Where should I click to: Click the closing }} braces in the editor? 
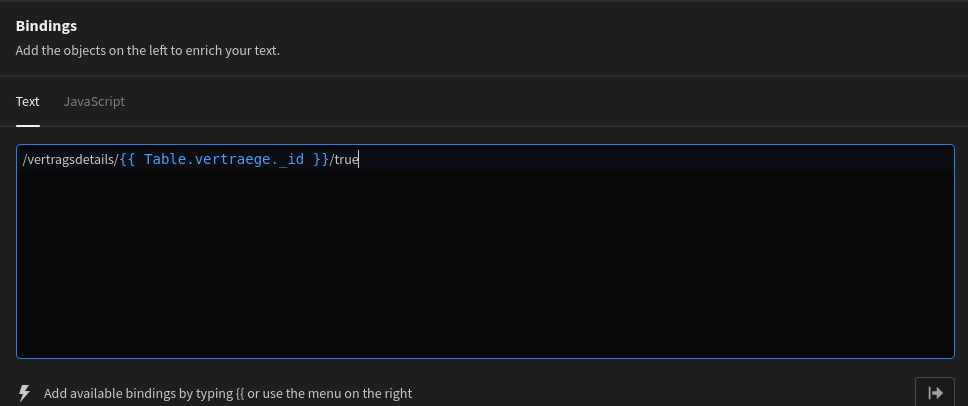pos(320,160)
